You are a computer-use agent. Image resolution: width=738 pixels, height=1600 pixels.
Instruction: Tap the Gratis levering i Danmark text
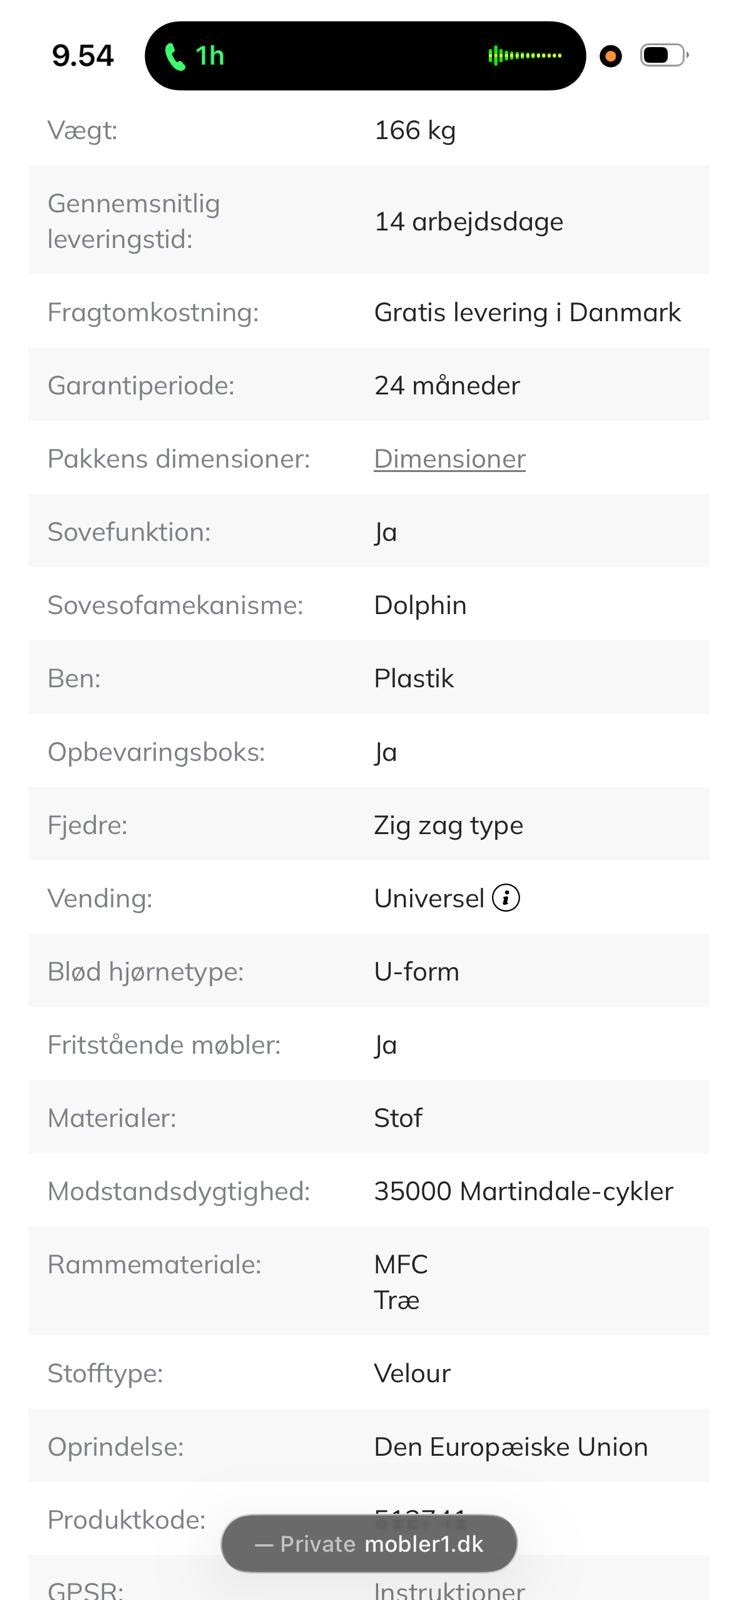coord(527,312)
